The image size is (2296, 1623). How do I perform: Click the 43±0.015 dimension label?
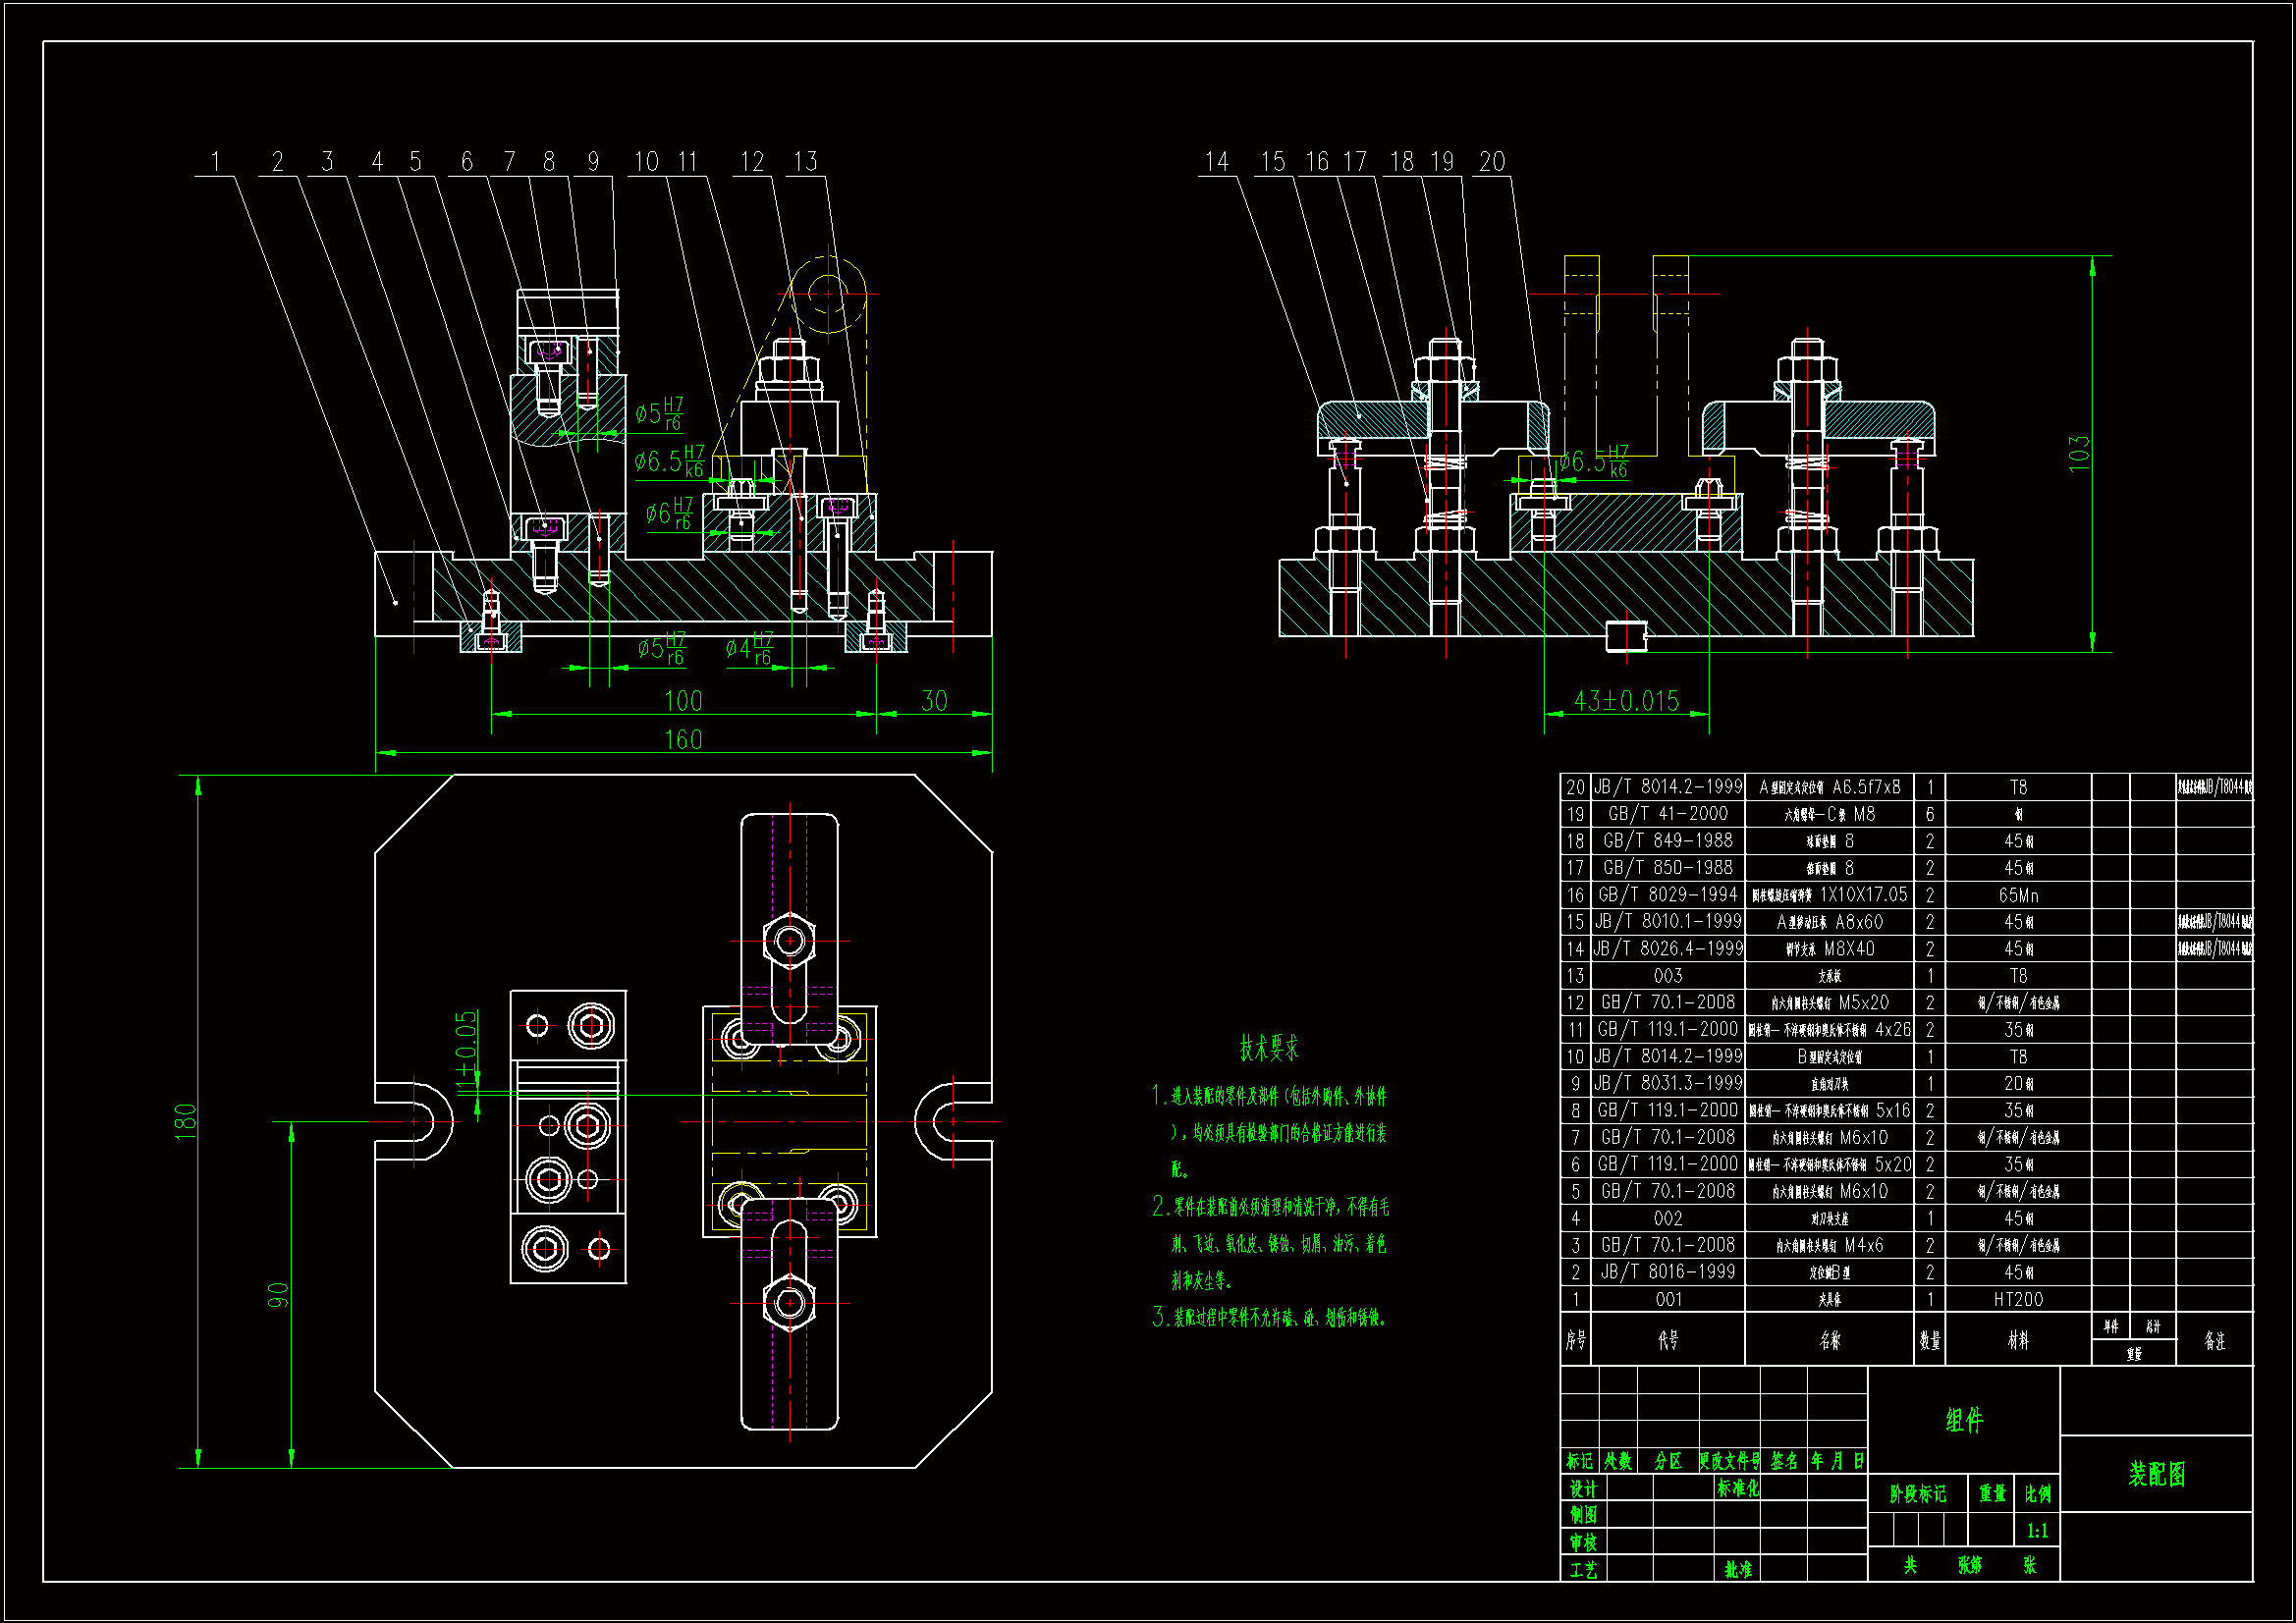(x=1626, y=701)
